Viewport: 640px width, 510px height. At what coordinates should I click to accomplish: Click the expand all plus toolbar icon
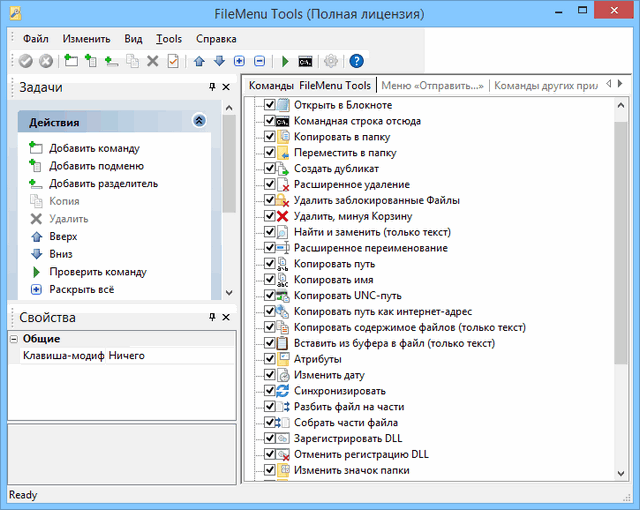[x=239, y=61]
